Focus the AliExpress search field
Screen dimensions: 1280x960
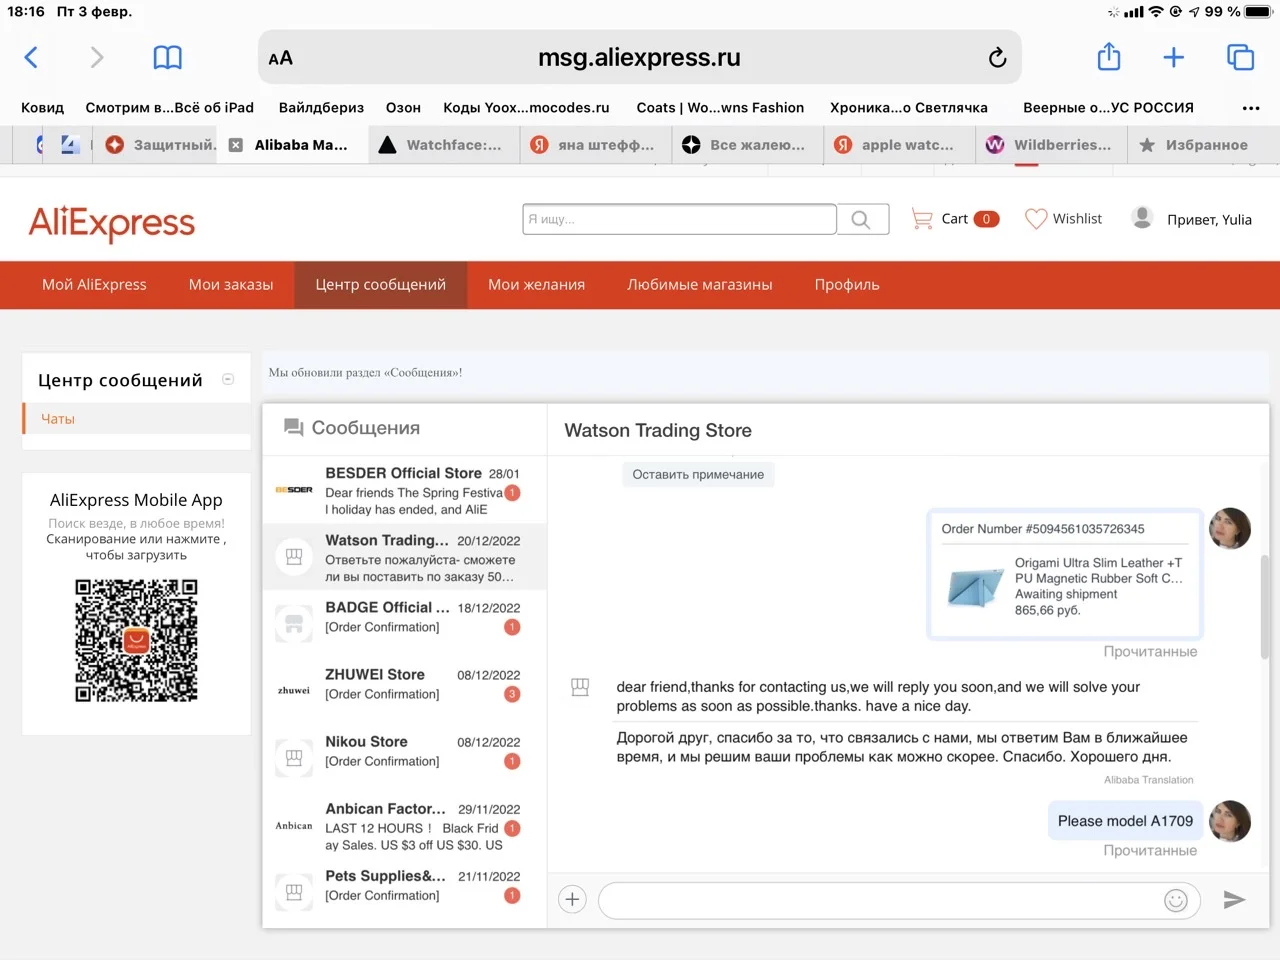point(680,219)
